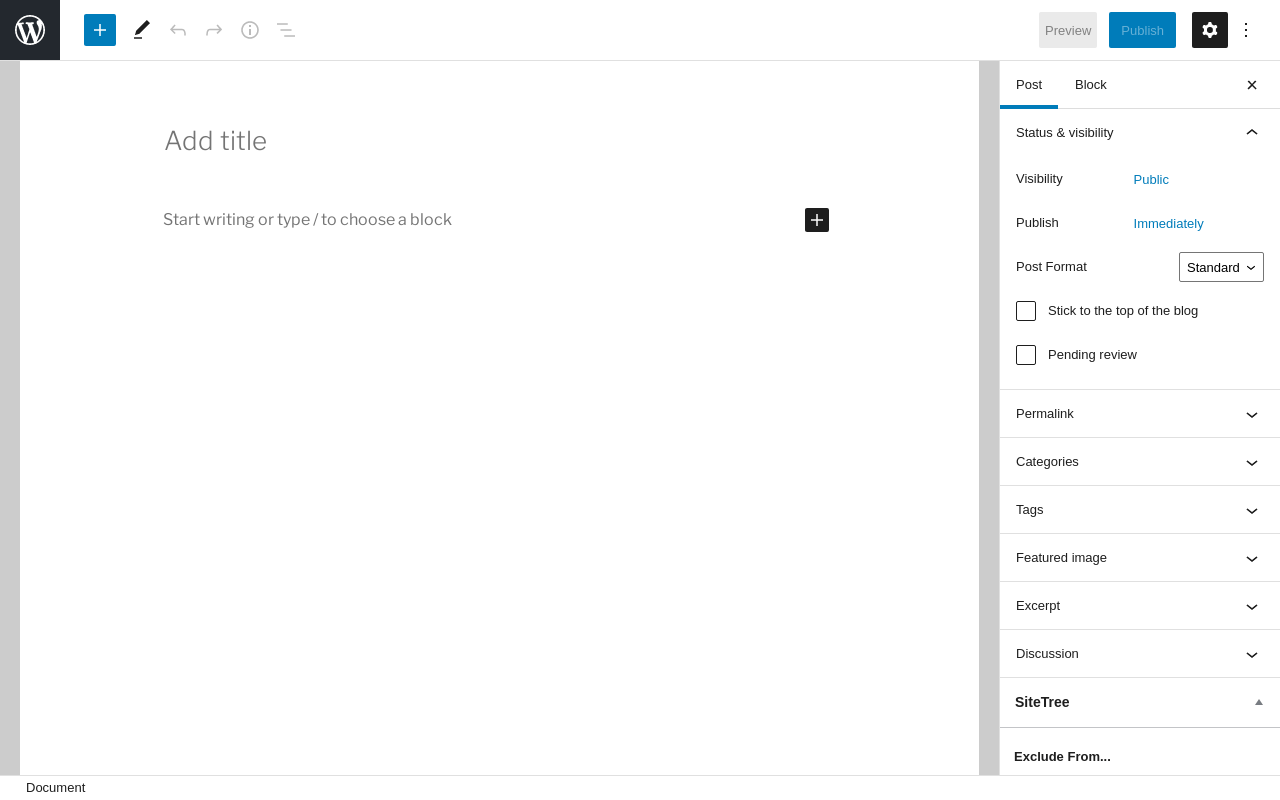Screen dimensions: 1280x800
Task: Undo the last change
Action: pos(178,30)
